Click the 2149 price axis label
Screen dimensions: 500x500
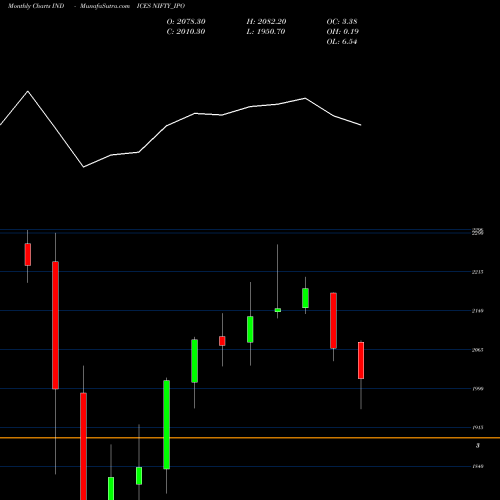pyautogui.click(x=477, y=311)
